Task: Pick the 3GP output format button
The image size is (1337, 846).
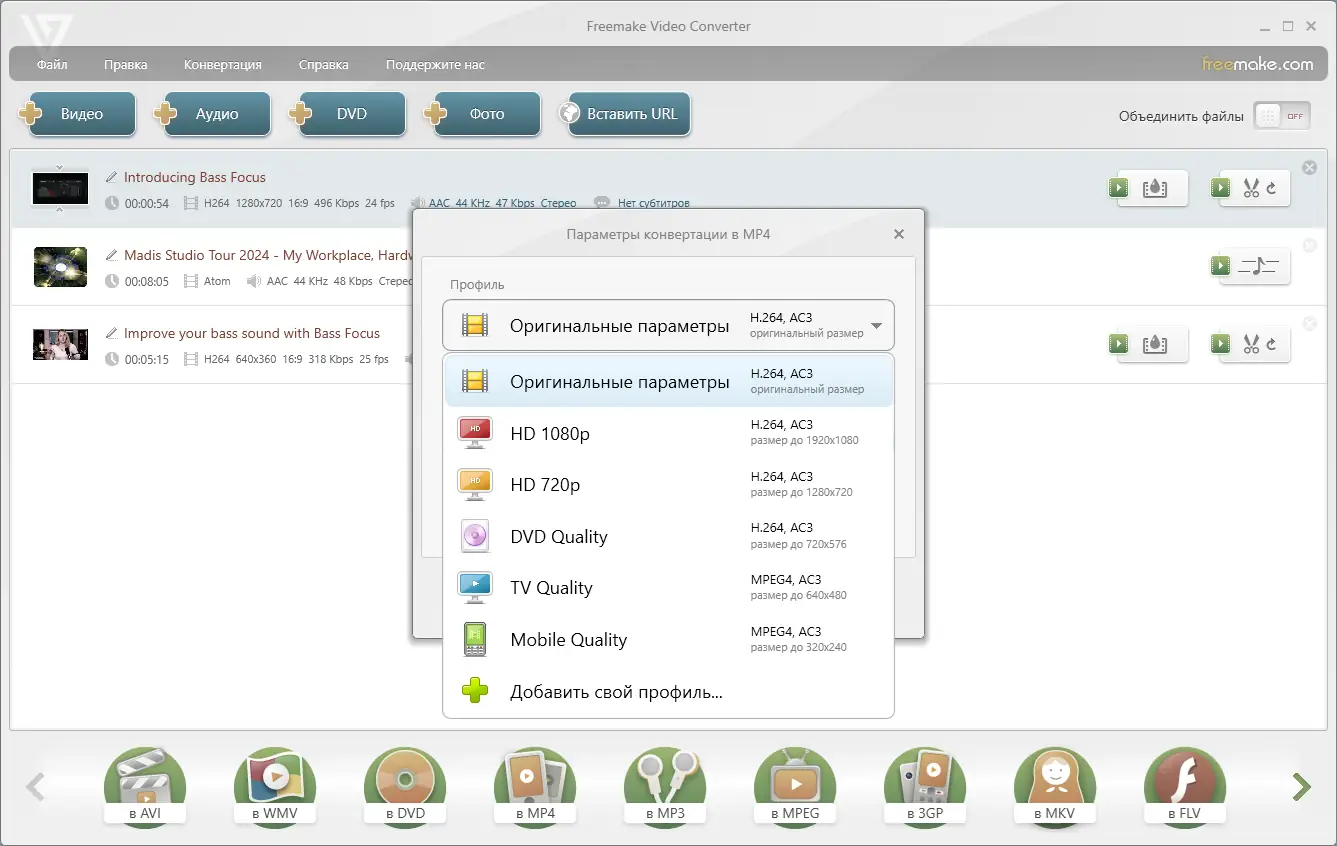Action: [925, 787]
